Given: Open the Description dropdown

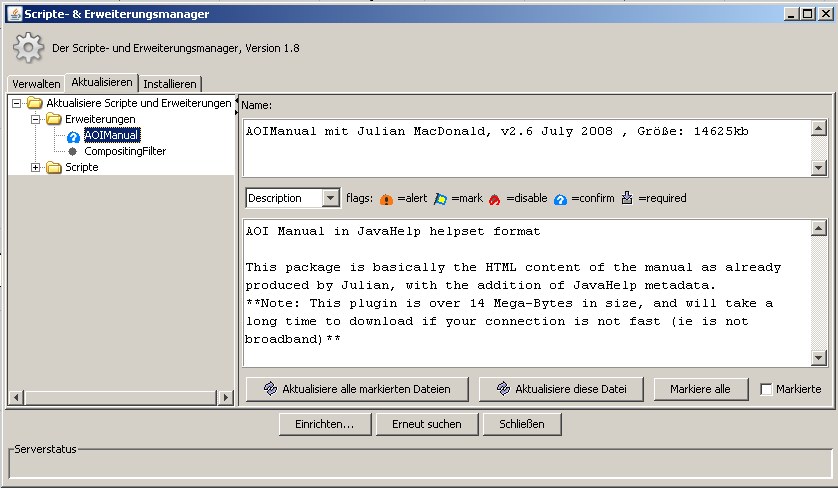Looking at the screenshot, I should point(331,198).
